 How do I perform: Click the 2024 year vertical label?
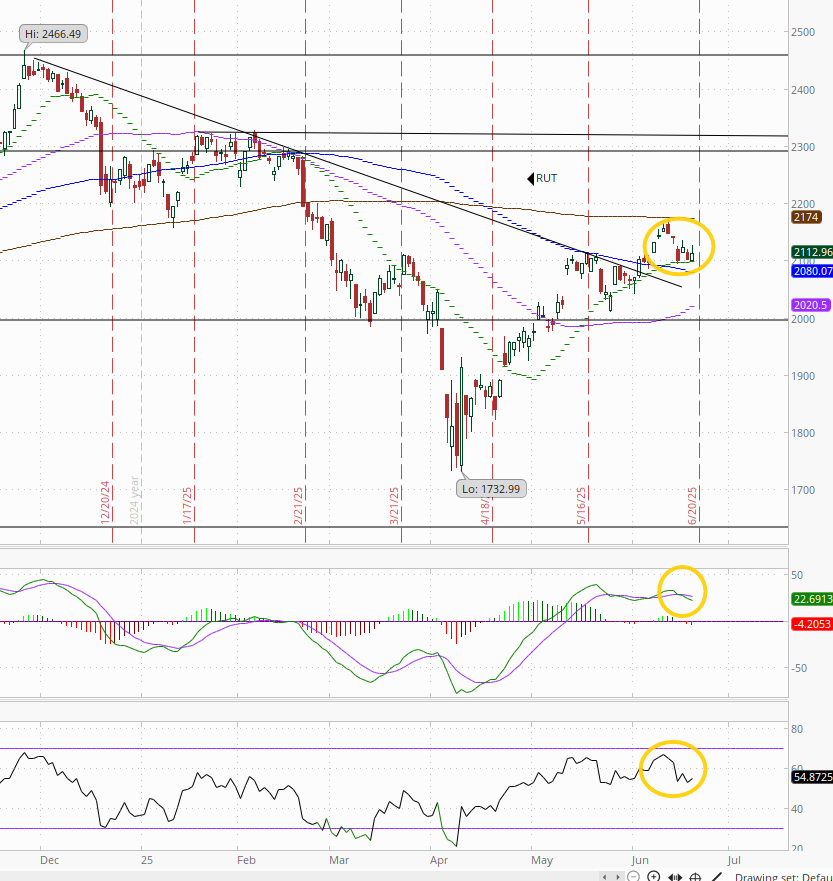[x=134, y=501]
